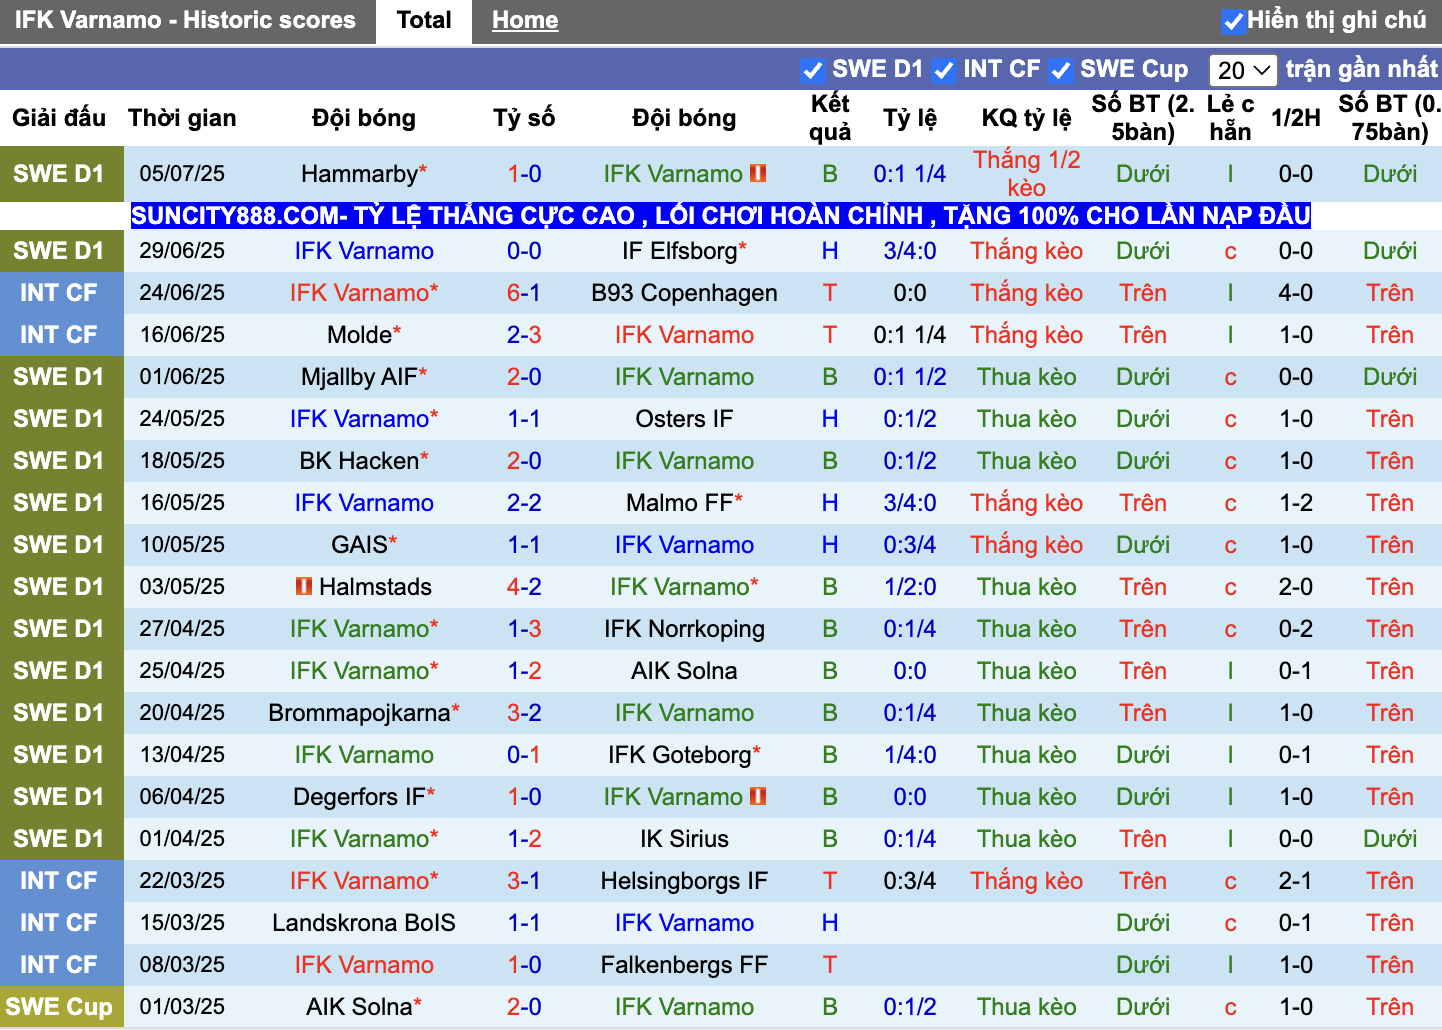This screenshot has width=1442, height=1030.
Task: Click the red card icon beside IFK Varnamo on 05/07/25
Action: (758, 173)
